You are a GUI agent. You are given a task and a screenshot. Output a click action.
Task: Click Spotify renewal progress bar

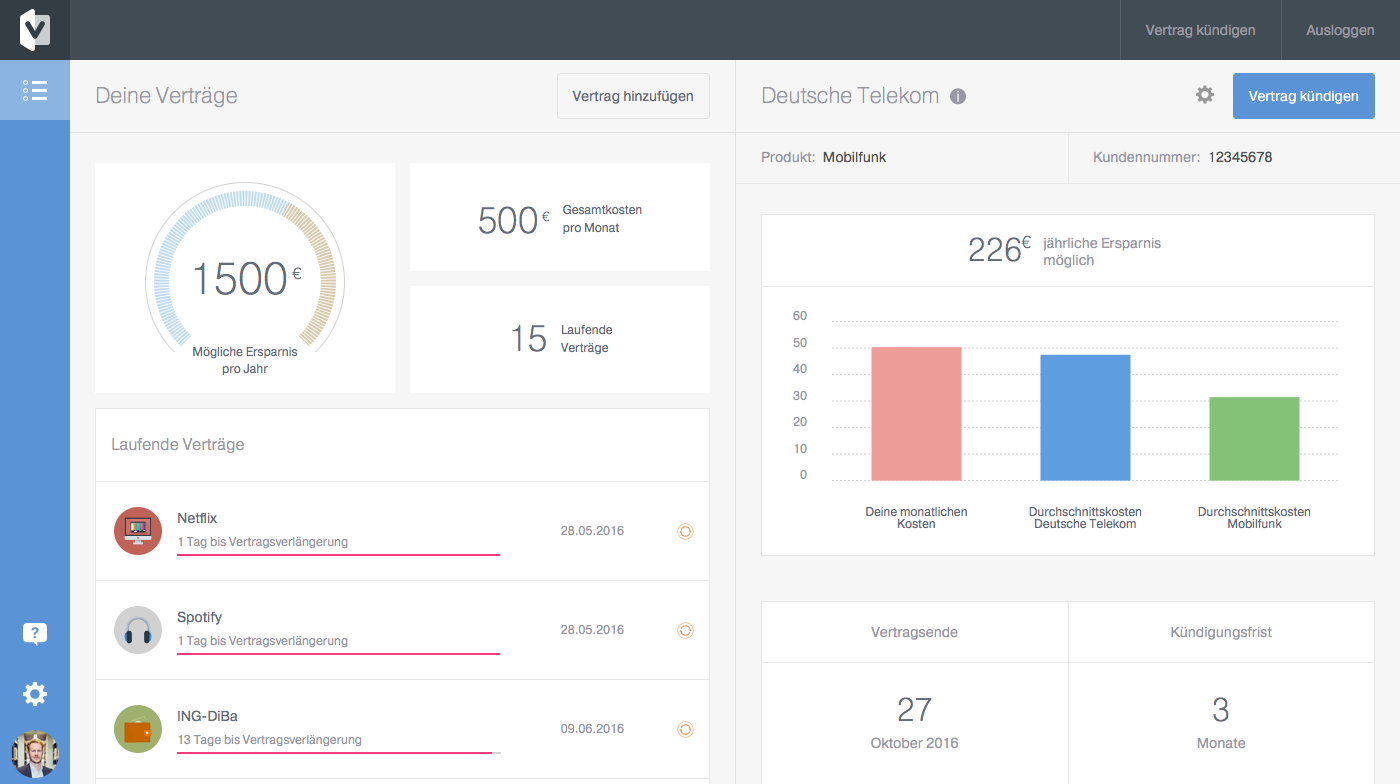tap(338, 653)
